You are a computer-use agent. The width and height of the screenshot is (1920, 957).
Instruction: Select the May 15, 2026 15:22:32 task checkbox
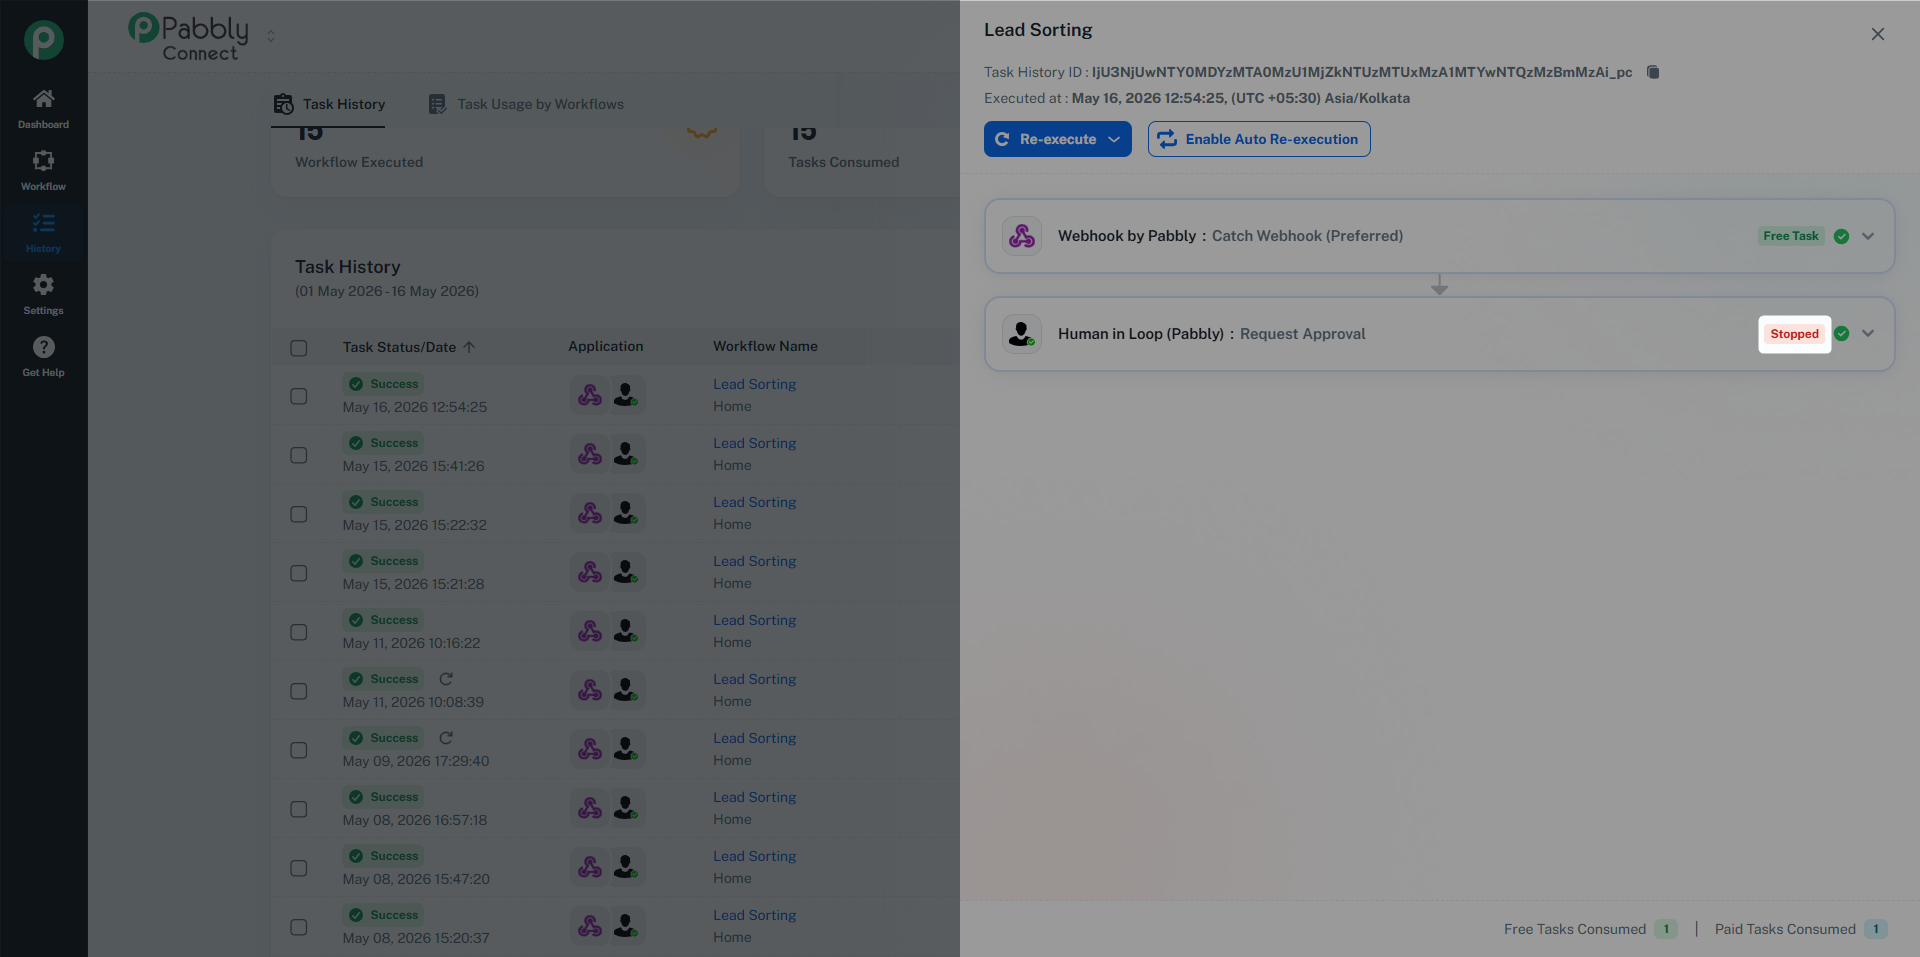click(x=299, y=514)
